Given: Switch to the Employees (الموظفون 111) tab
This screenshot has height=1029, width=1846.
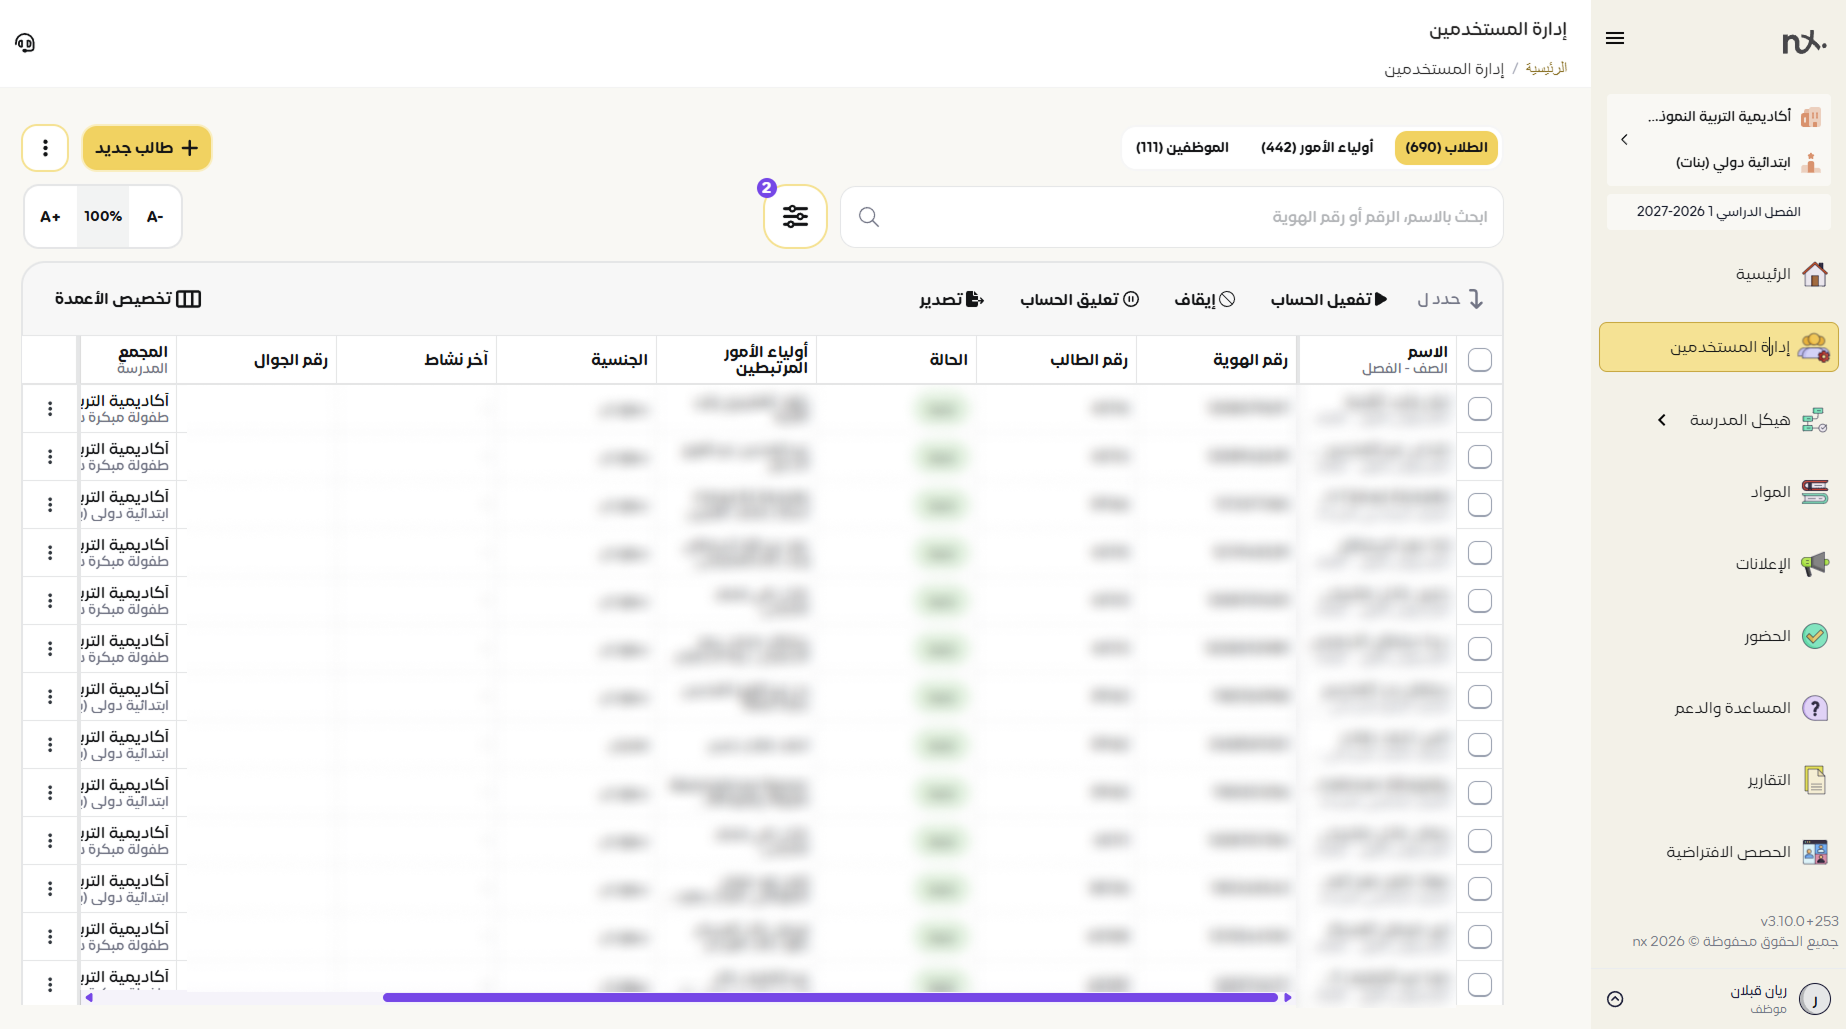Looking at the screenshot, I should coord(1182,148).
